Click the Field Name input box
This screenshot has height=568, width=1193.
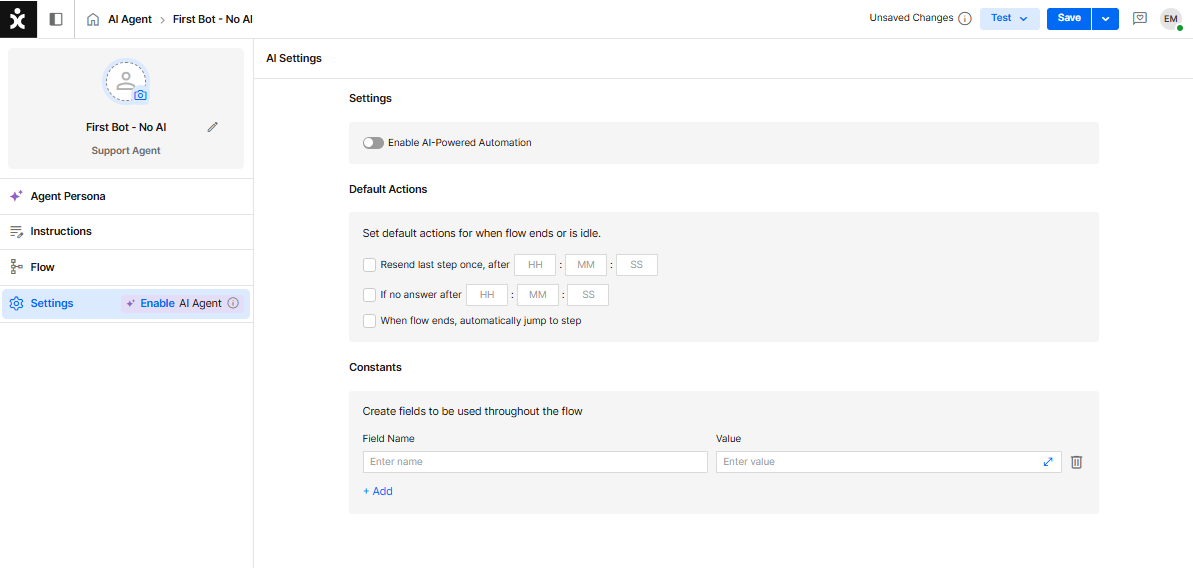536,462
